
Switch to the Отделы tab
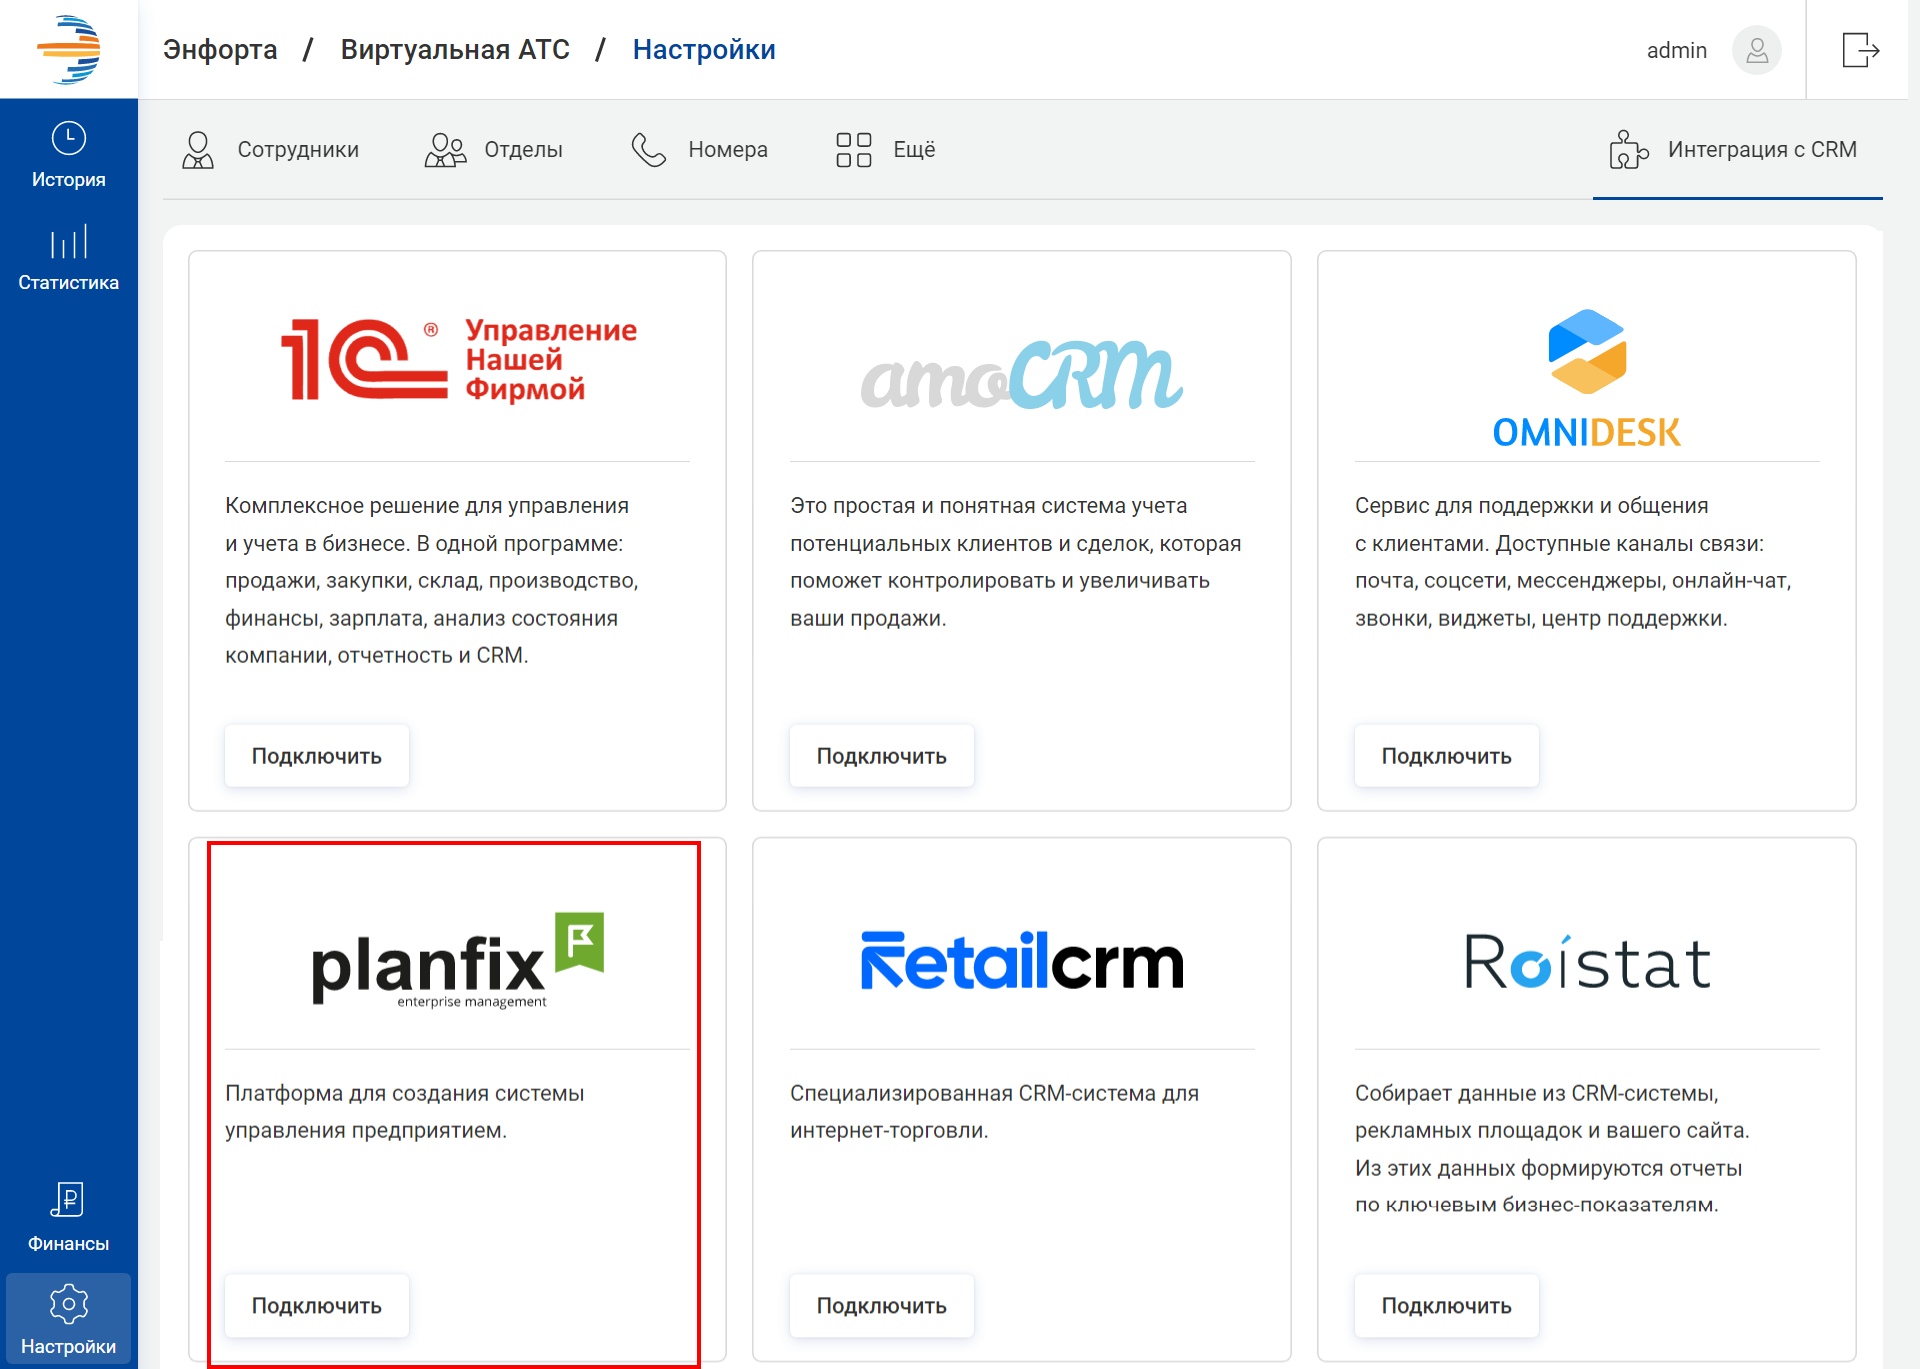pyautogui.click(x=494, y=150)
